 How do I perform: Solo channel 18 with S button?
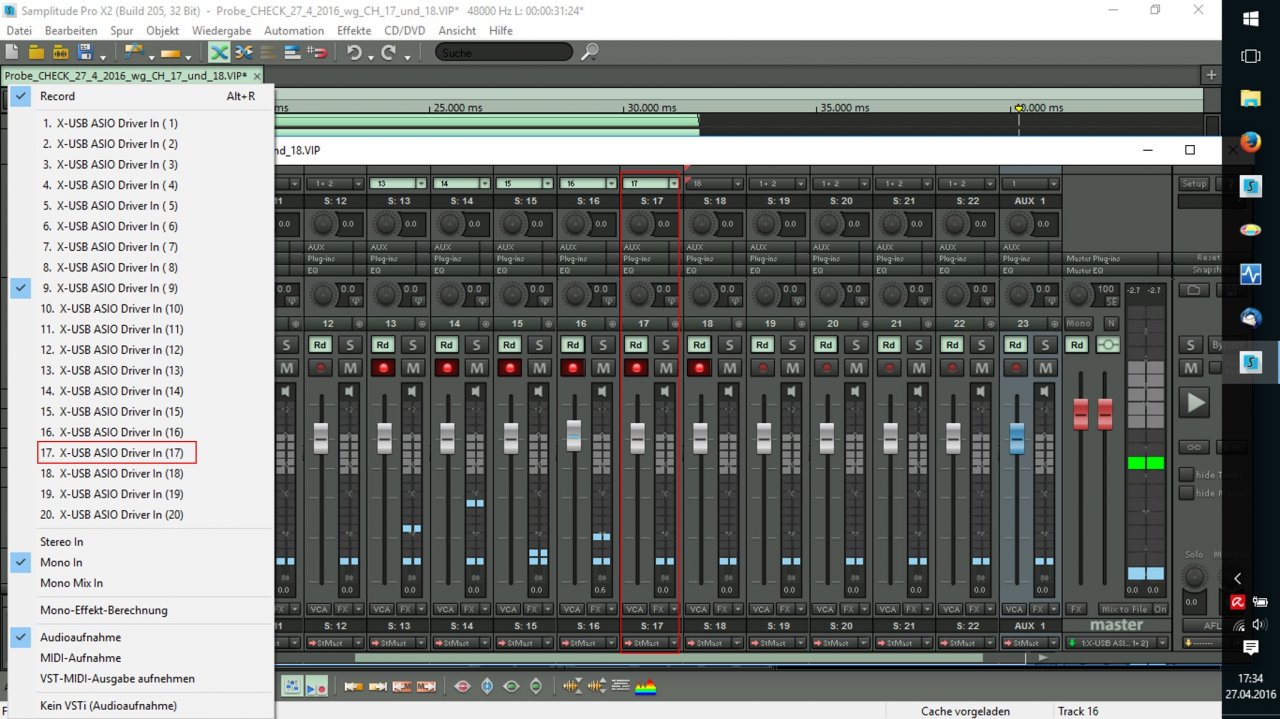(x=729, y=345)
